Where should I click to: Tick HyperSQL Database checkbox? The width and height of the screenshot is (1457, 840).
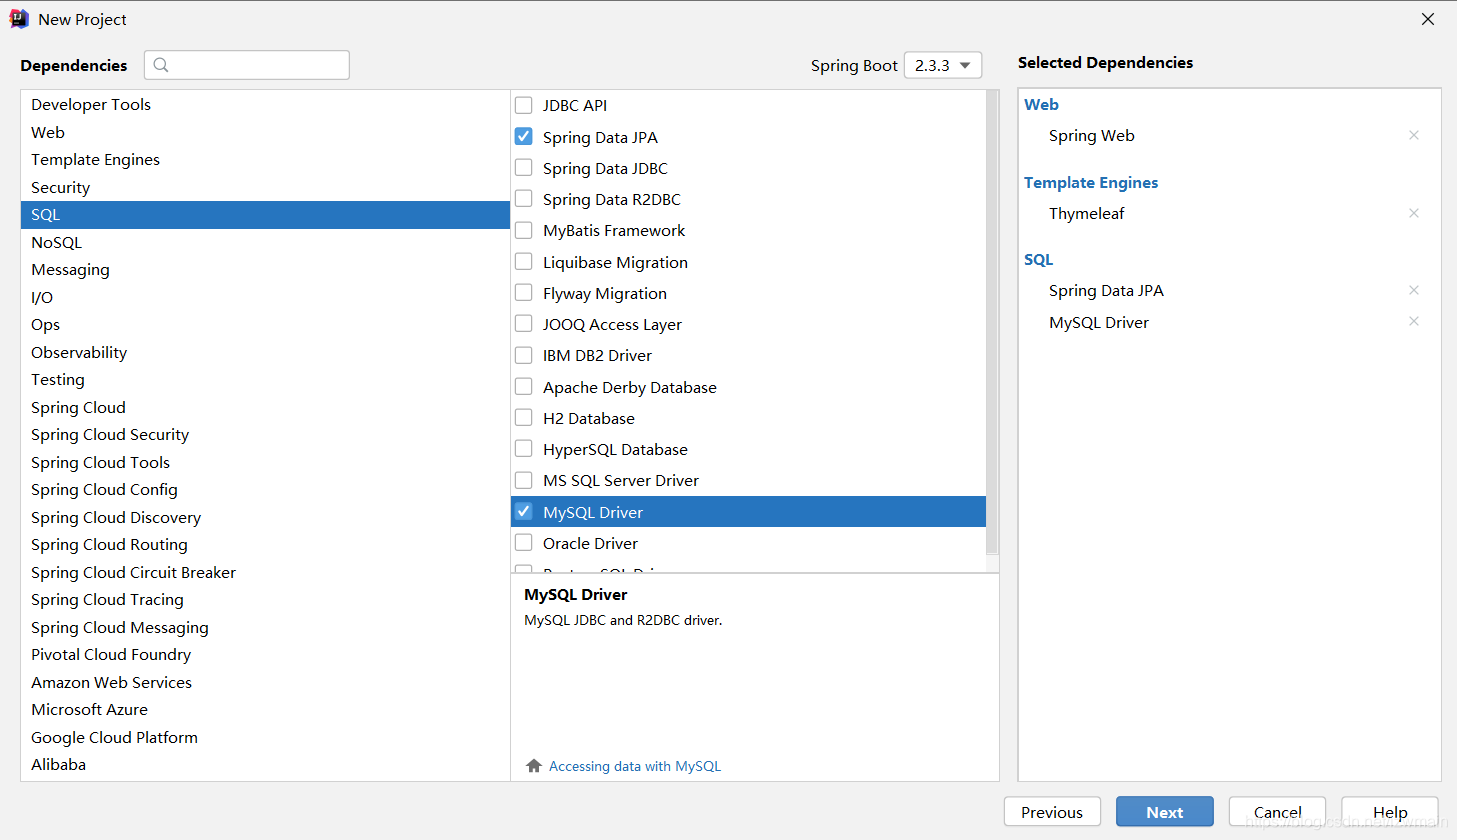523,448
